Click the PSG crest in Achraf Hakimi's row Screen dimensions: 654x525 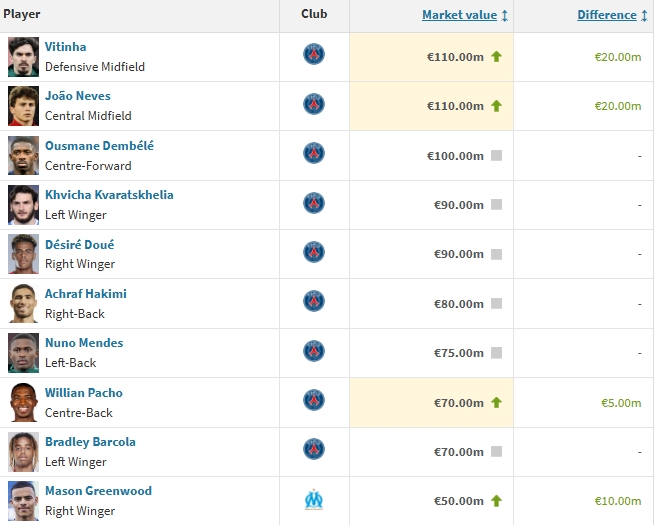click(314, 302)
